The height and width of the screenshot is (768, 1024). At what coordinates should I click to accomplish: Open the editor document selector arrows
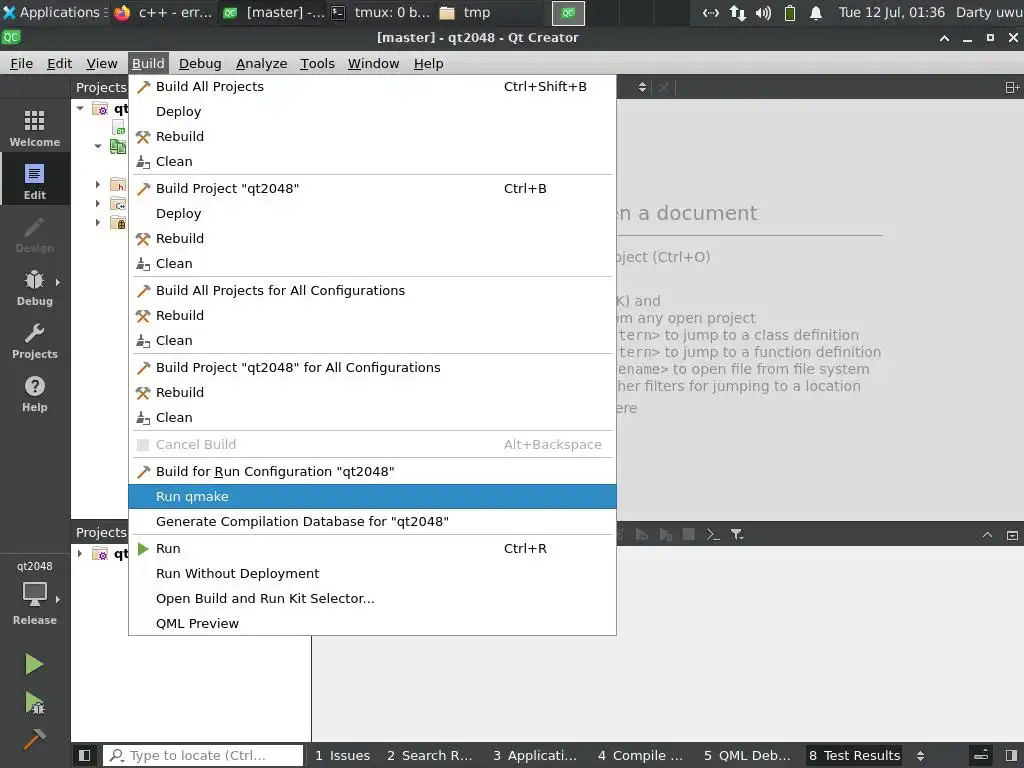(x=642, y=87)
